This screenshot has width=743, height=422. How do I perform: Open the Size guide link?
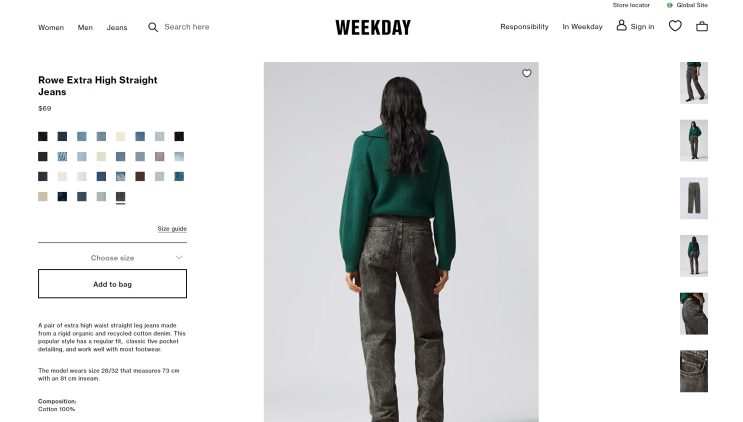(172, 228)
